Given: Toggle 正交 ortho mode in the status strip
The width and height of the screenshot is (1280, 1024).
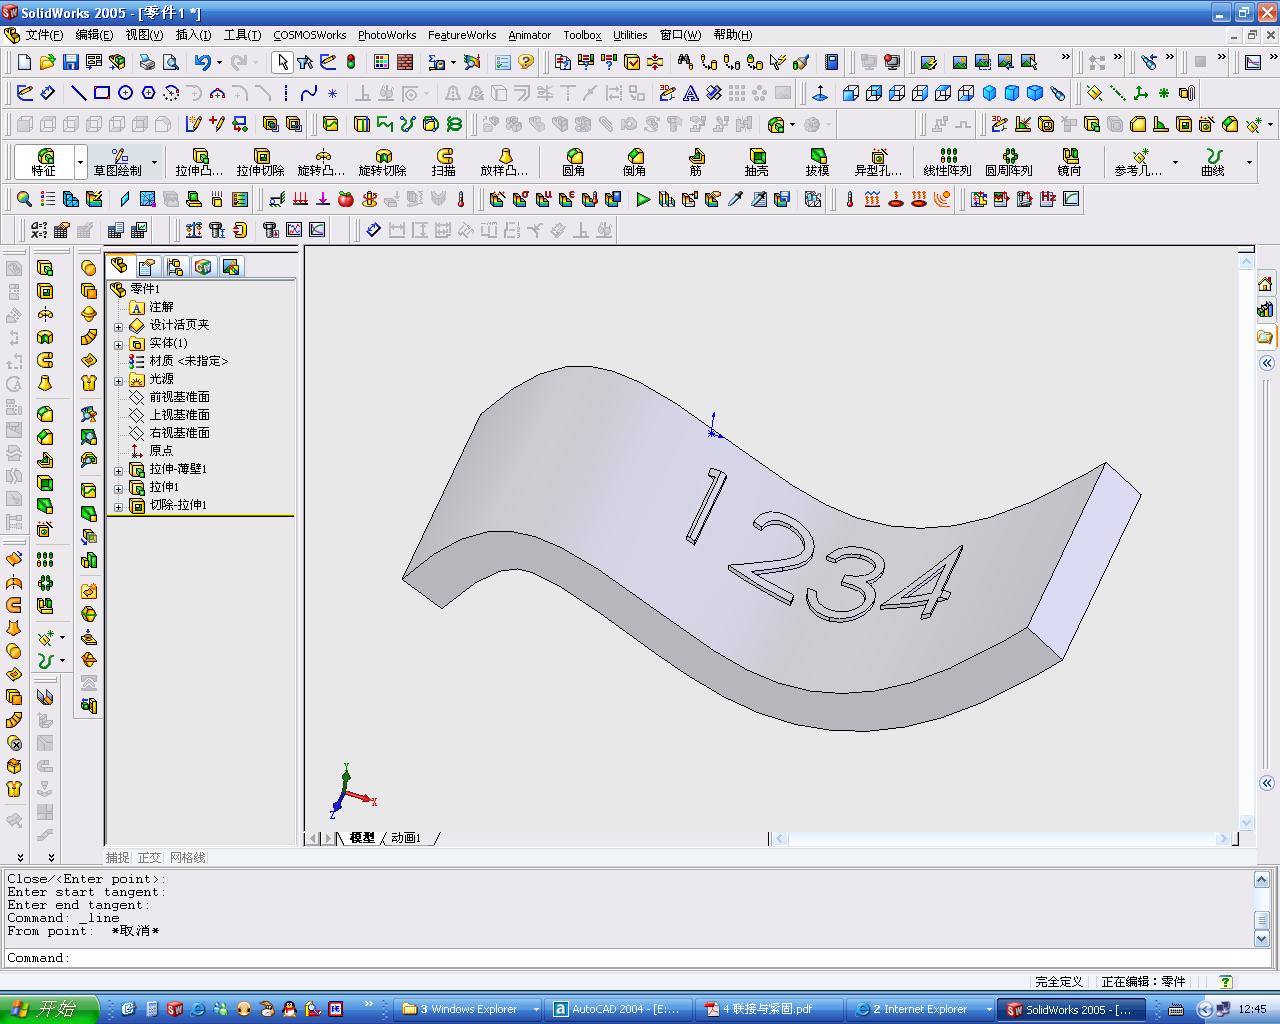Looking at the screenshot, I should point(149,858).
